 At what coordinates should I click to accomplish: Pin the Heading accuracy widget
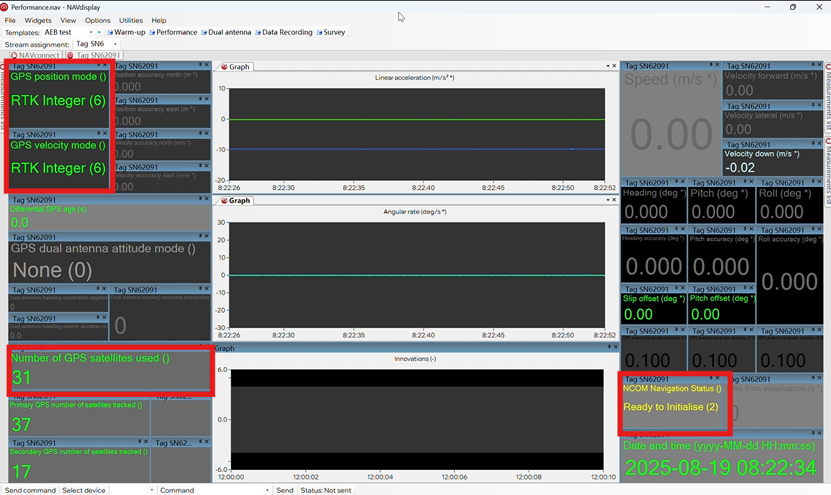(677, 229)
